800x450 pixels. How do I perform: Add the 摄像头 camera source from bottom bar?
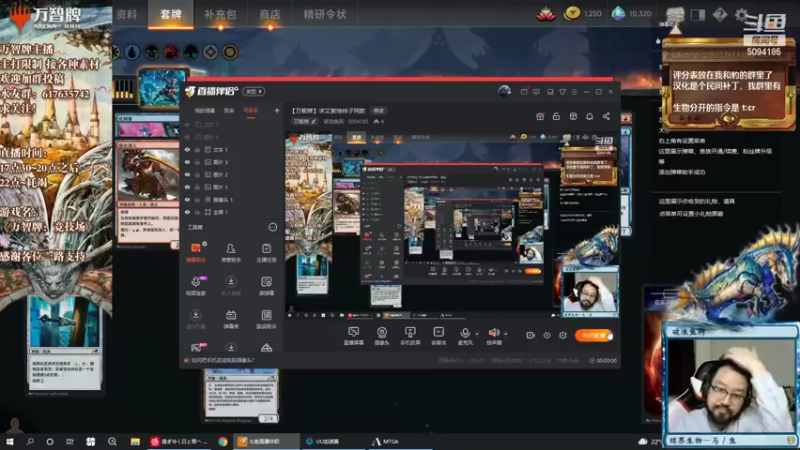point(382,336)
